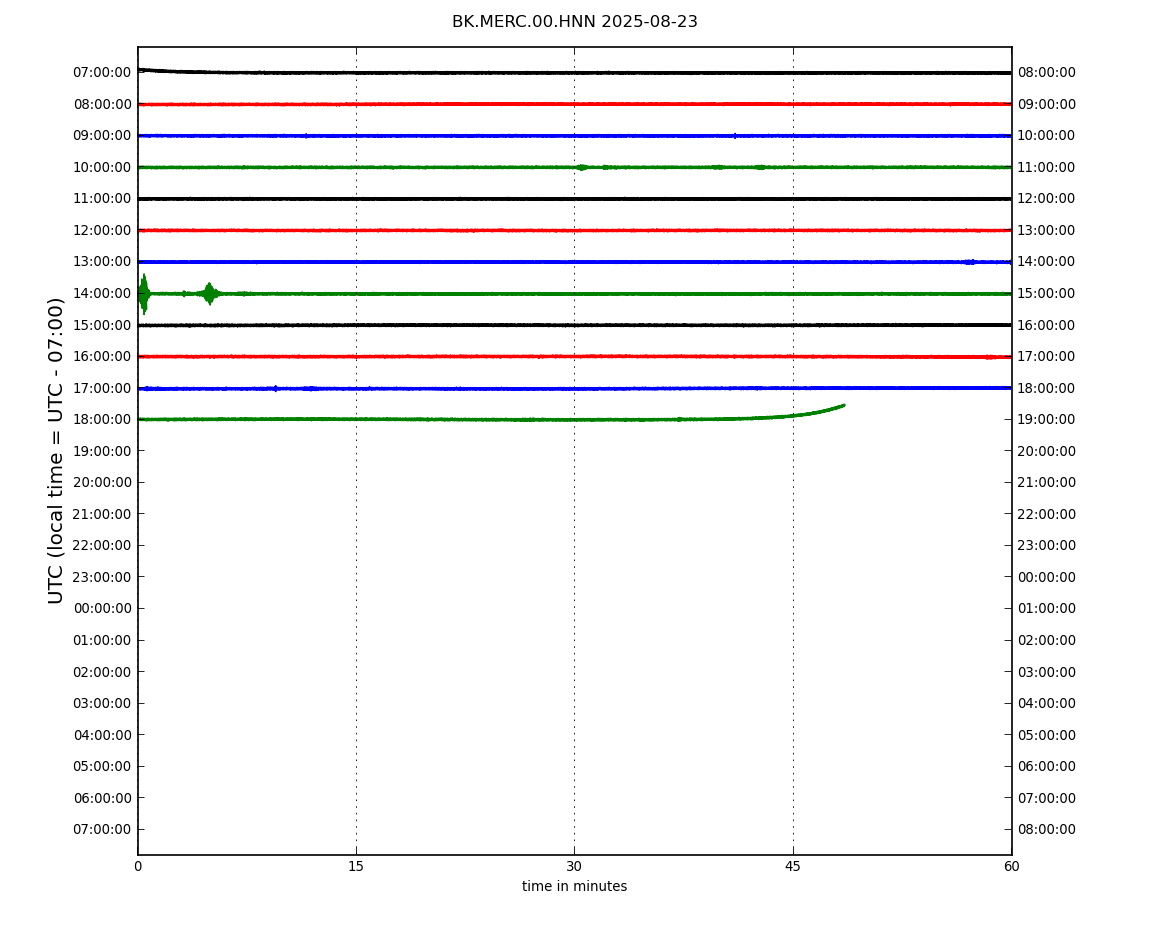This screenshot has height=950, width=1150.
Task: Click the 'UTC (local time = UTC - 07:00)' axis label
Action: (x=56, y=450)
